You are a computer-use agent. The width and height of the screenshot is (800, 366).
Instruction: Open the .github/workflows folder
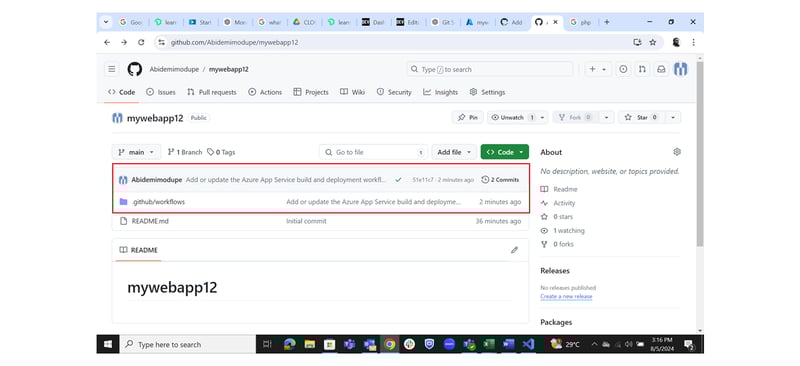coord(158,202)
